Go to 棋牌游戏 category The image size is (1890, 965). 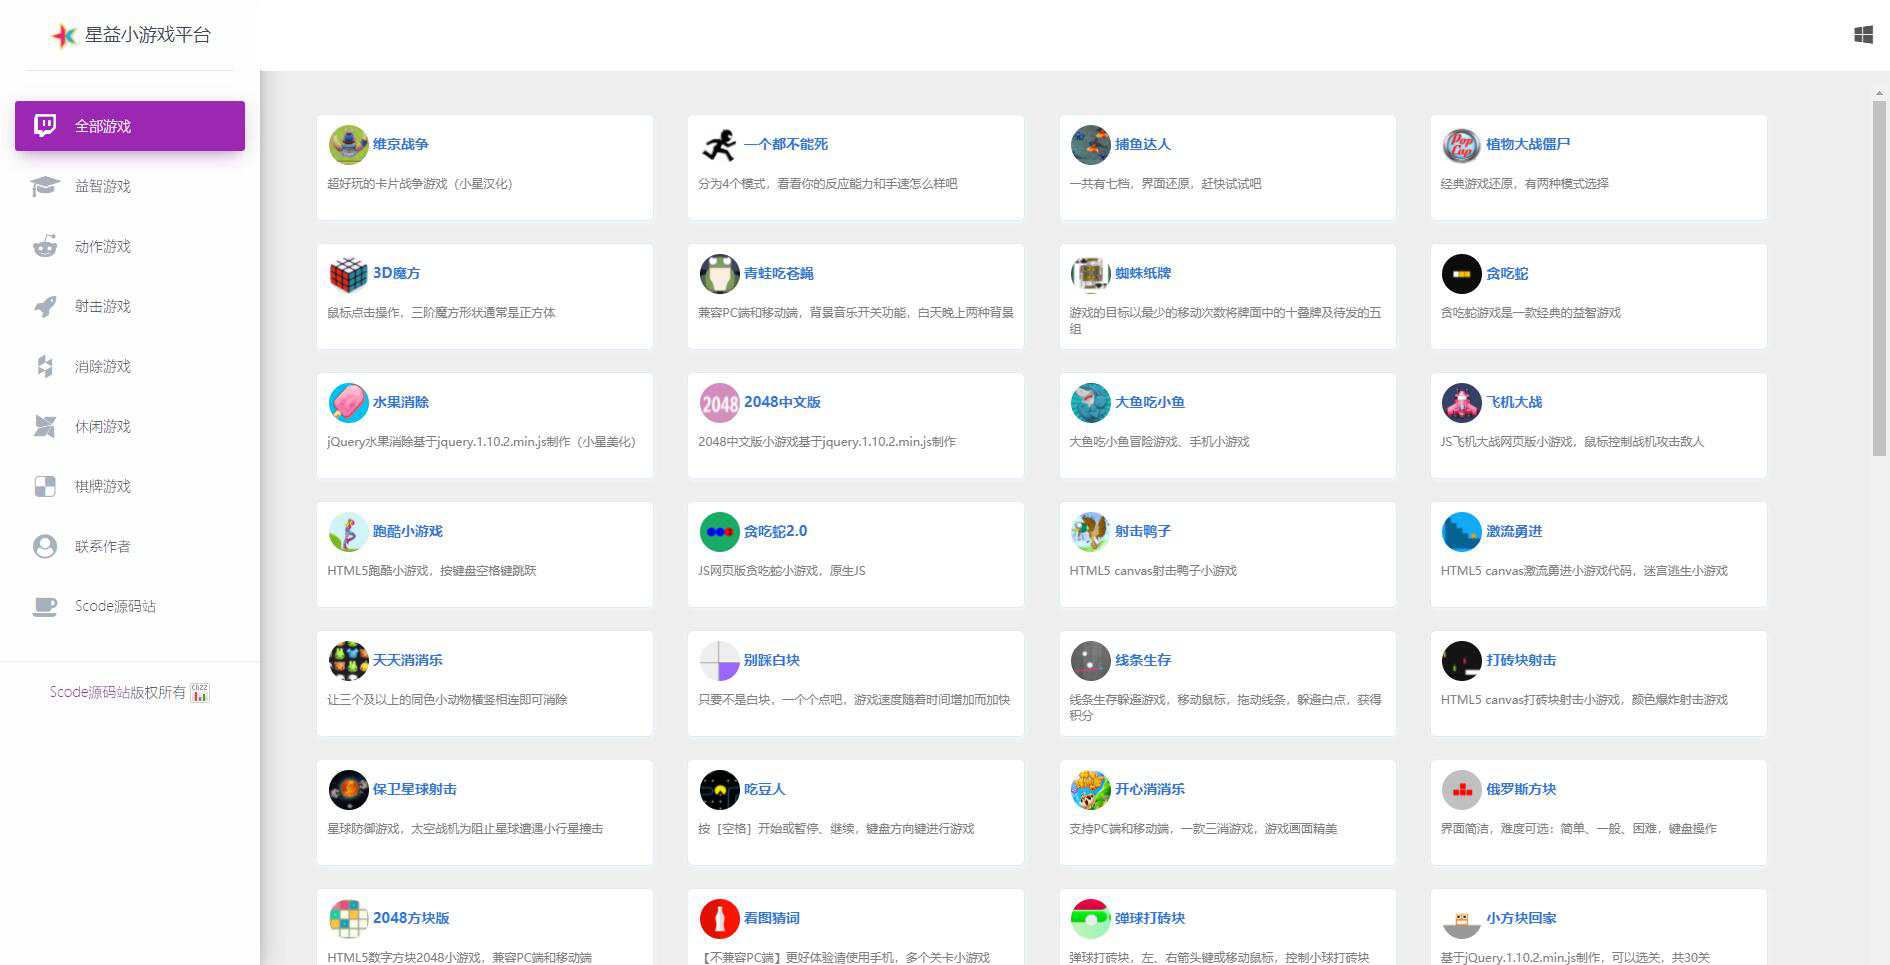tap(103, 486)
